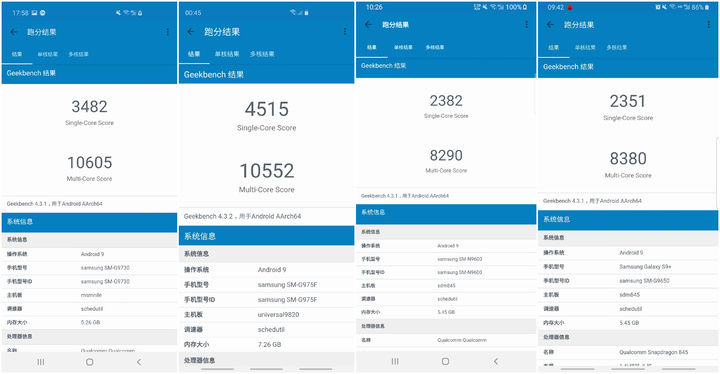Tap back arrow on 2382 score screen
Image resolution: width=720 pixels, height=374 pixels.
[x=368, y=24]
